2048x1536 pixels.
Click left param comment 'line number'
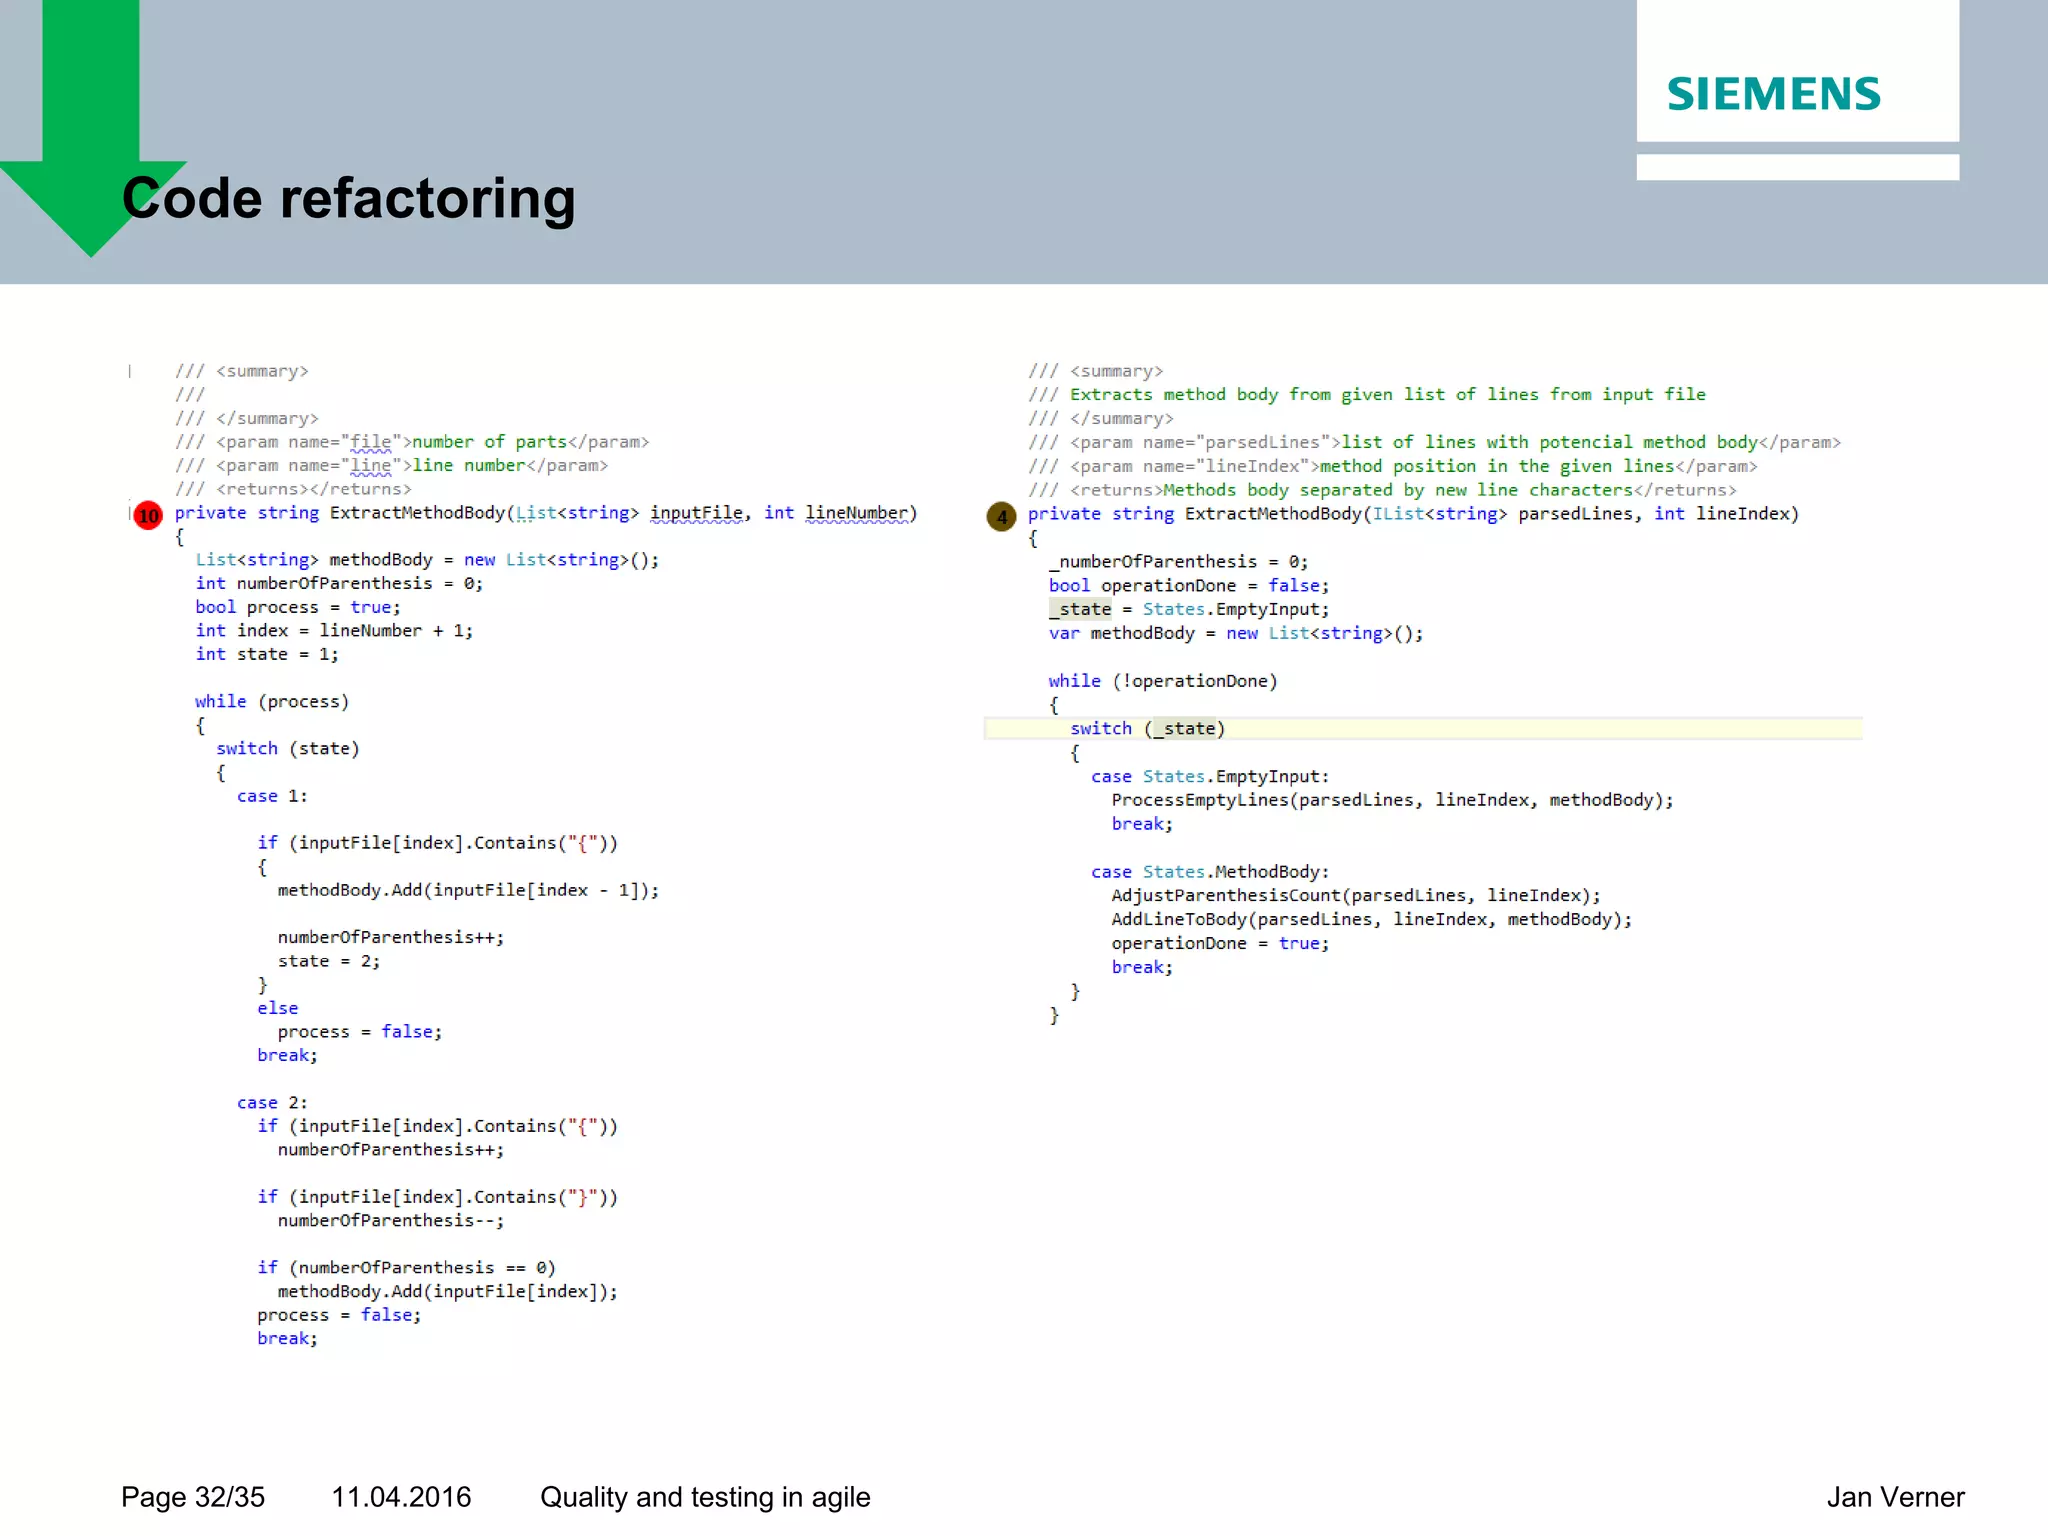[469, 465]
